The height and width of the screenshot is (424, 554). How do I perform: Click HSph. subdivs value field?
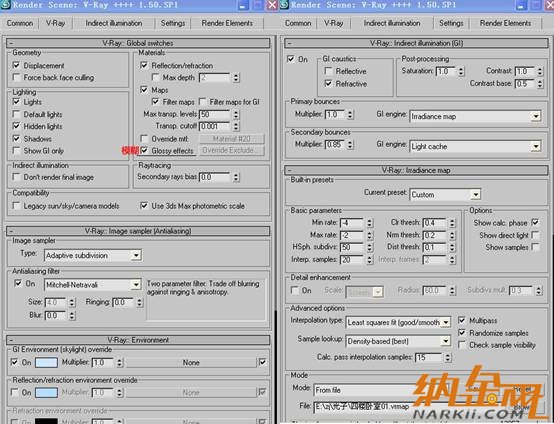(x=352, y=247)
